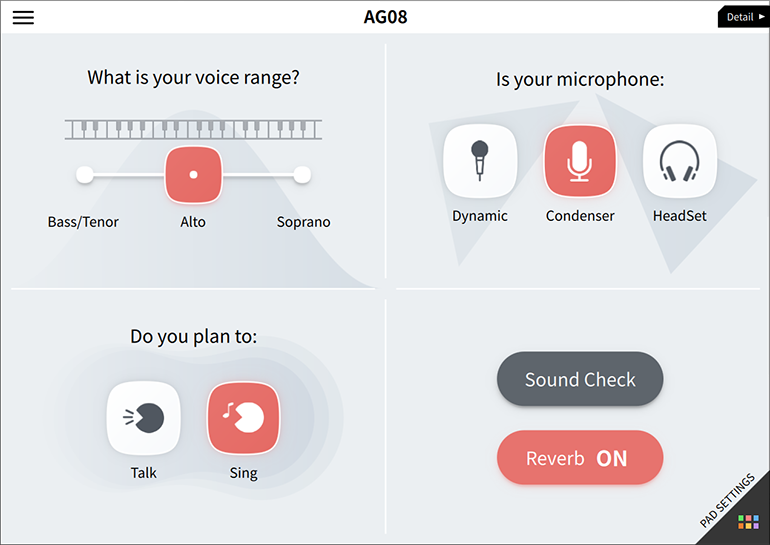This screenshot has width=770, height=545.
Task: Toggle the Reverb ON button
Action: 580,458
